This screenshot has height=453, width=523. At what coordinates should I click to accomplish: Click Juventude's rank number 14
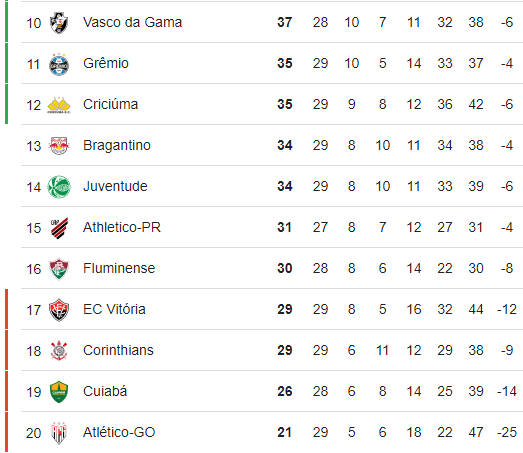pyautogui.click(x=34, y=187)
